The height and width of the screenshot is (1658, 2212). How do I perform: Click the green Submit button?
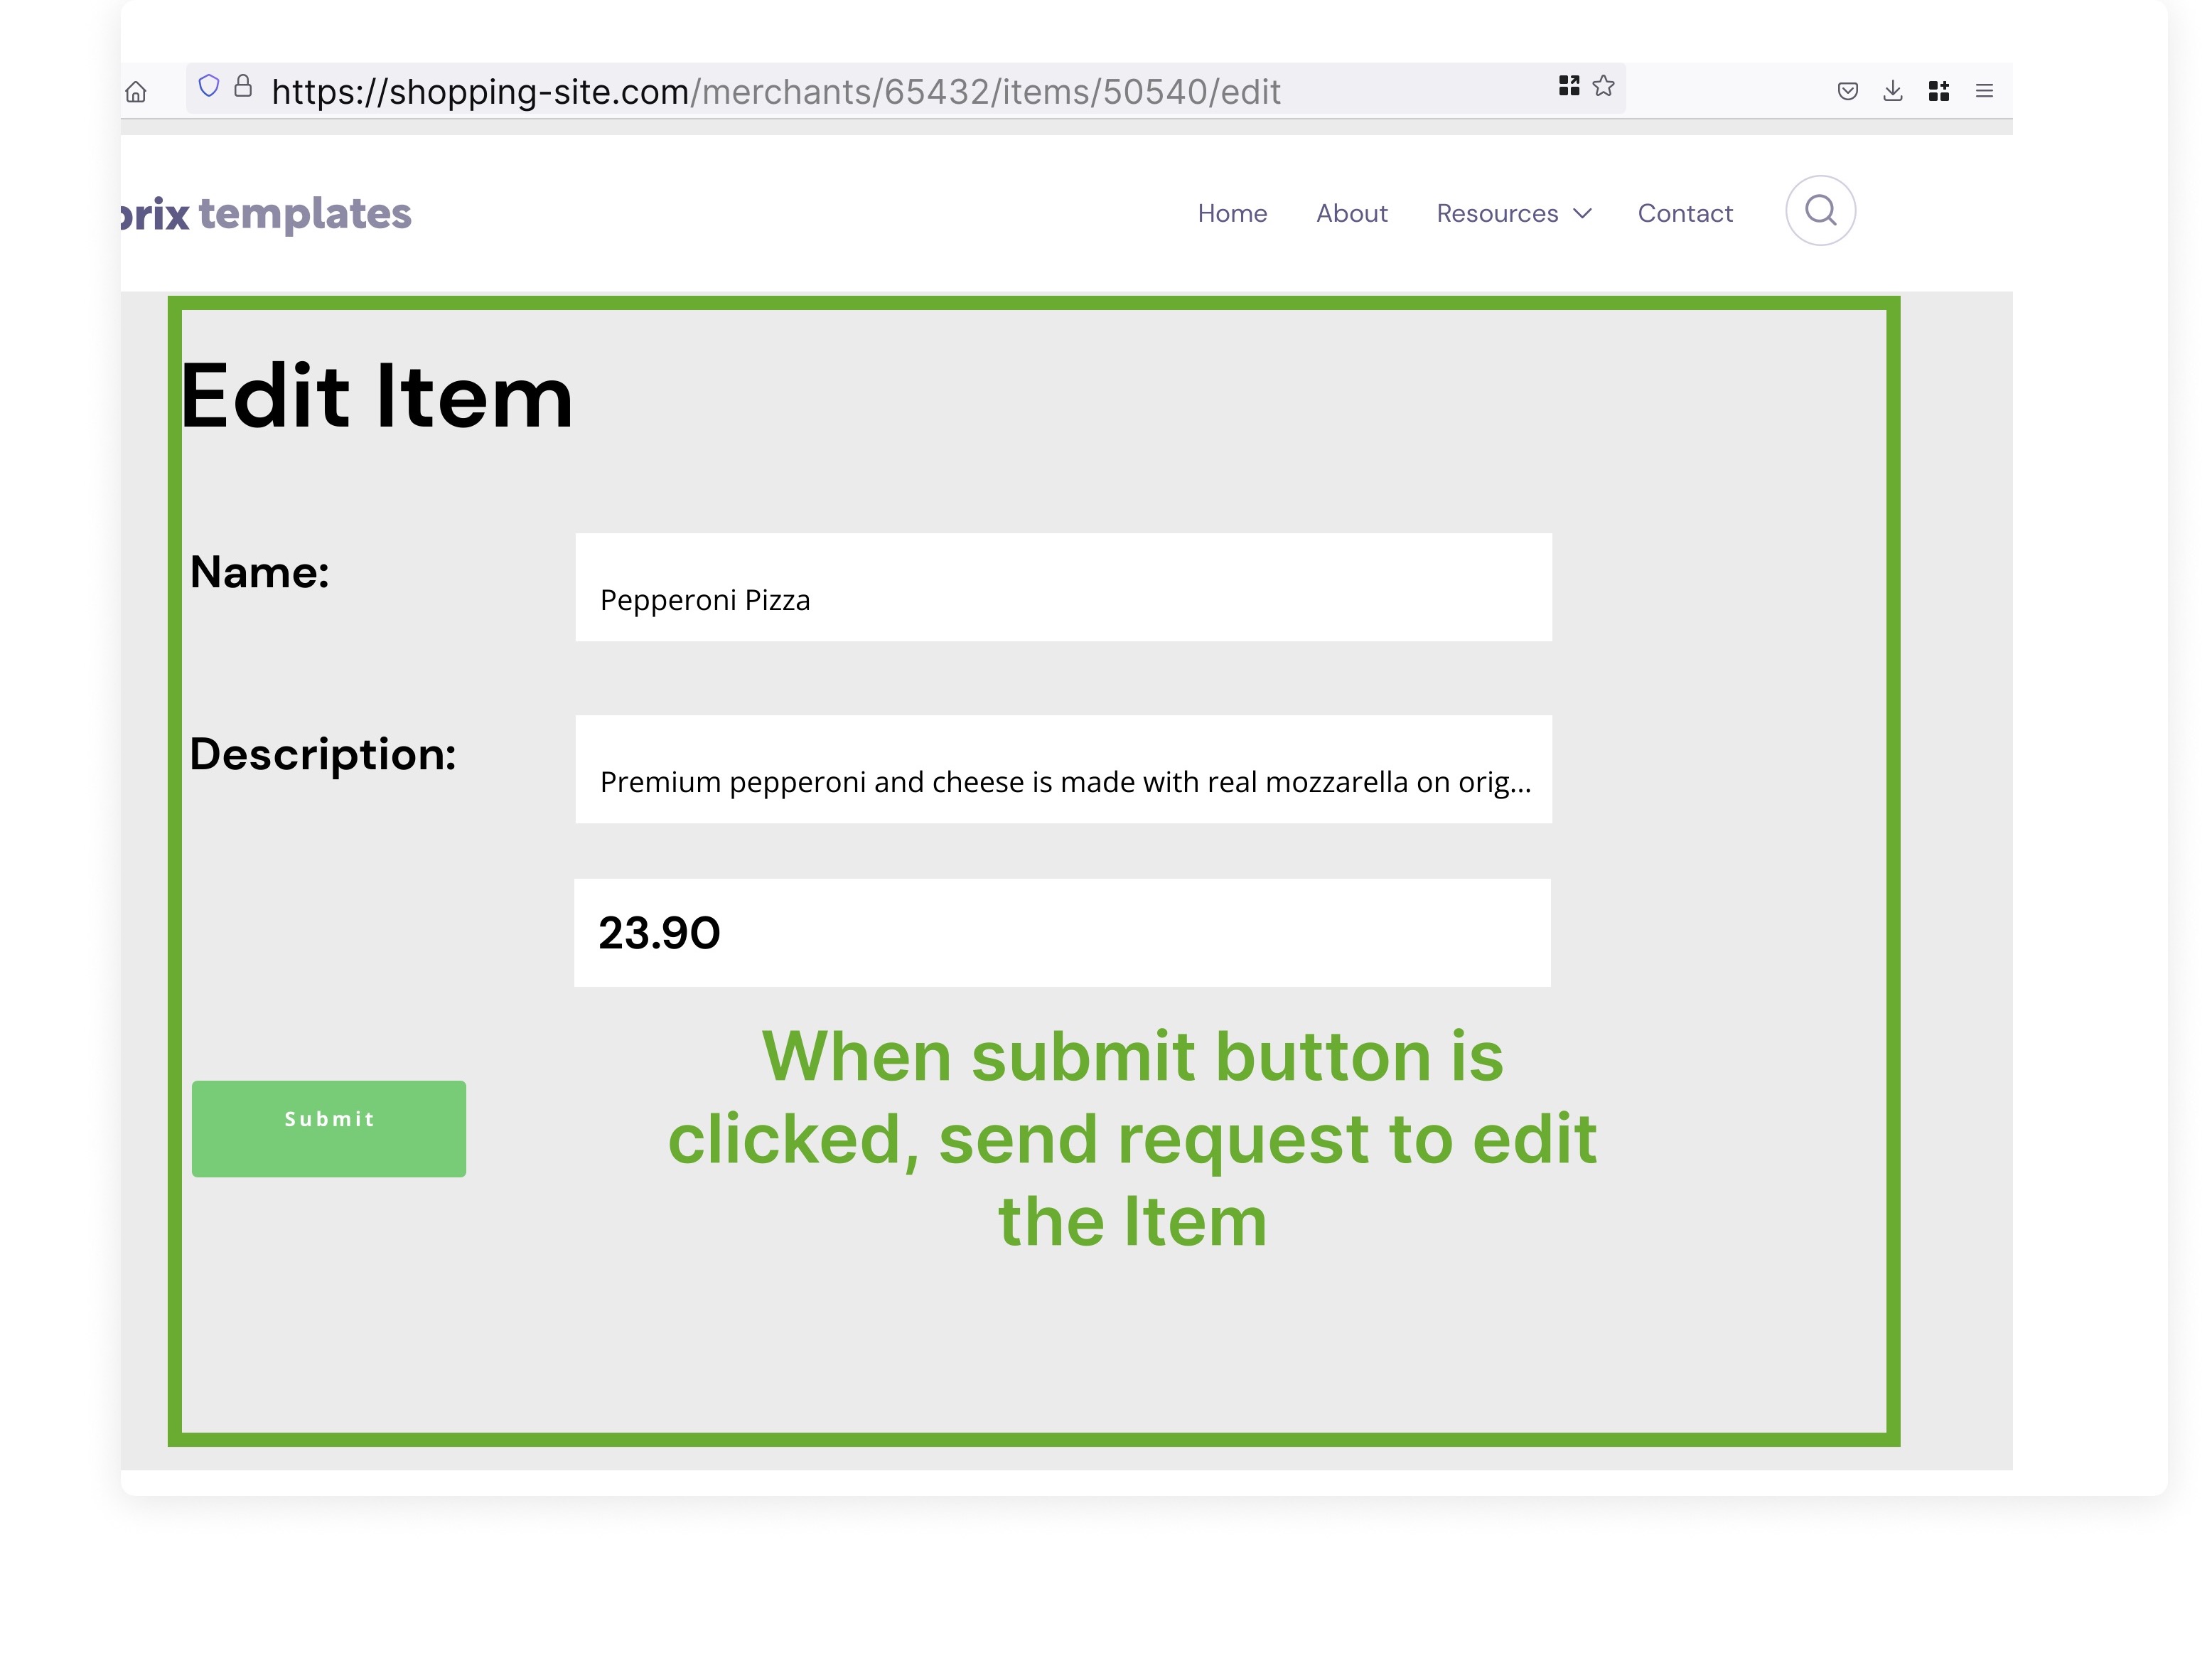tap(329, 1129)
